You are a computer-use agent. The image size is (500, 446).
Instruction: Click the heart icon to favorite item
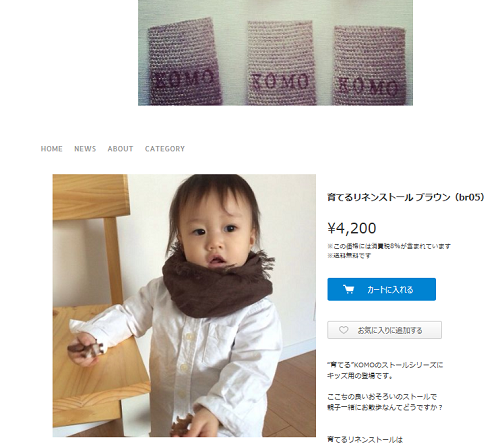click(343, 330)
